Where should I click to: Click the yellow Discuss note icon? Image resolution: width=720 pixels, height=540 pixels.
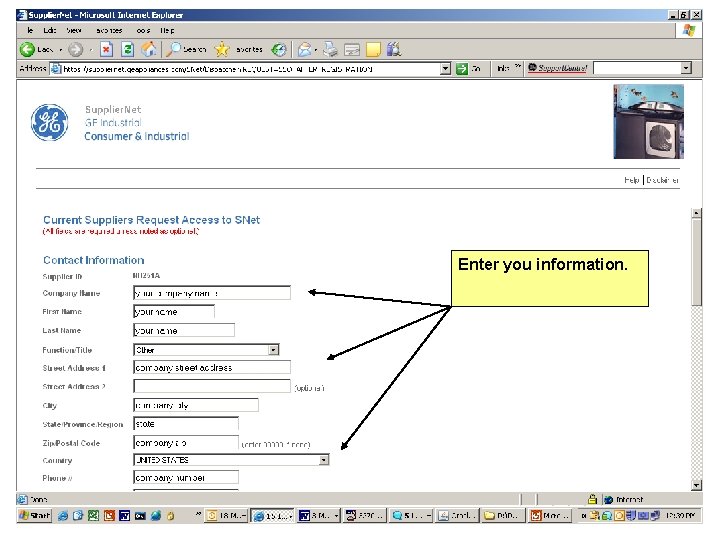click(373, 49)
